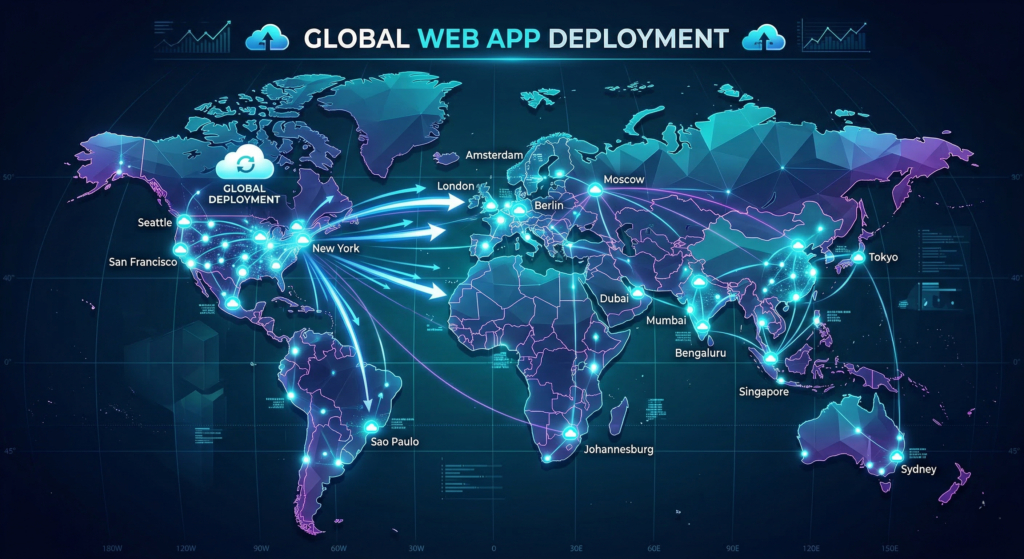This screenshot has width=1024, height=559.
Task: Select the London city label
Action: (x=455, y=186)
